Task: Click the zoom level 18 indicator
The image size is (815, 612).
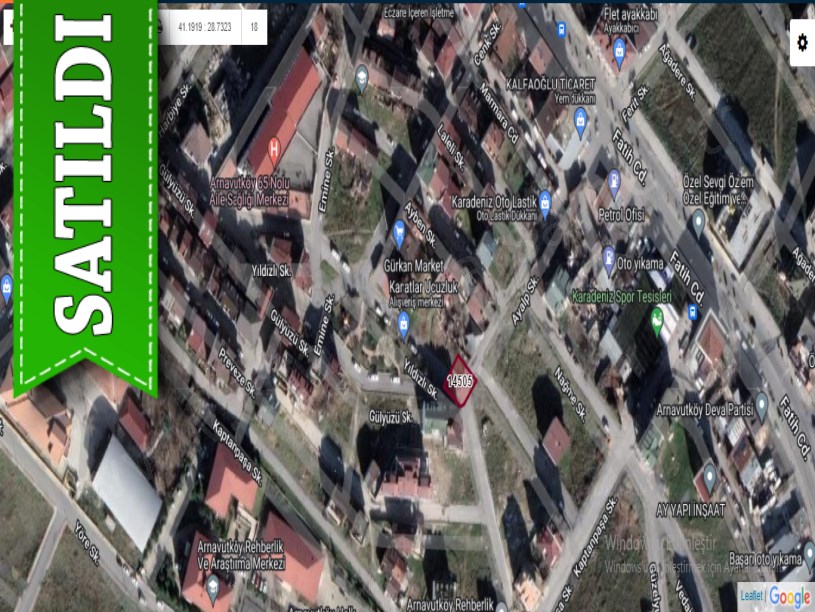Action: 254,27
